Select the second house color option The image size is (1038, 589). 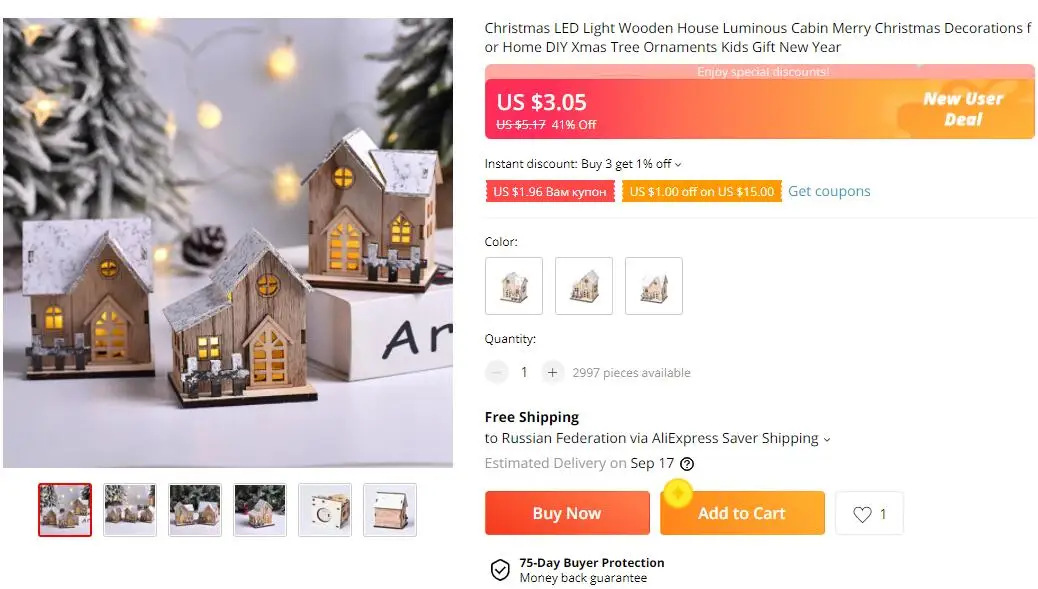[584, 286]
